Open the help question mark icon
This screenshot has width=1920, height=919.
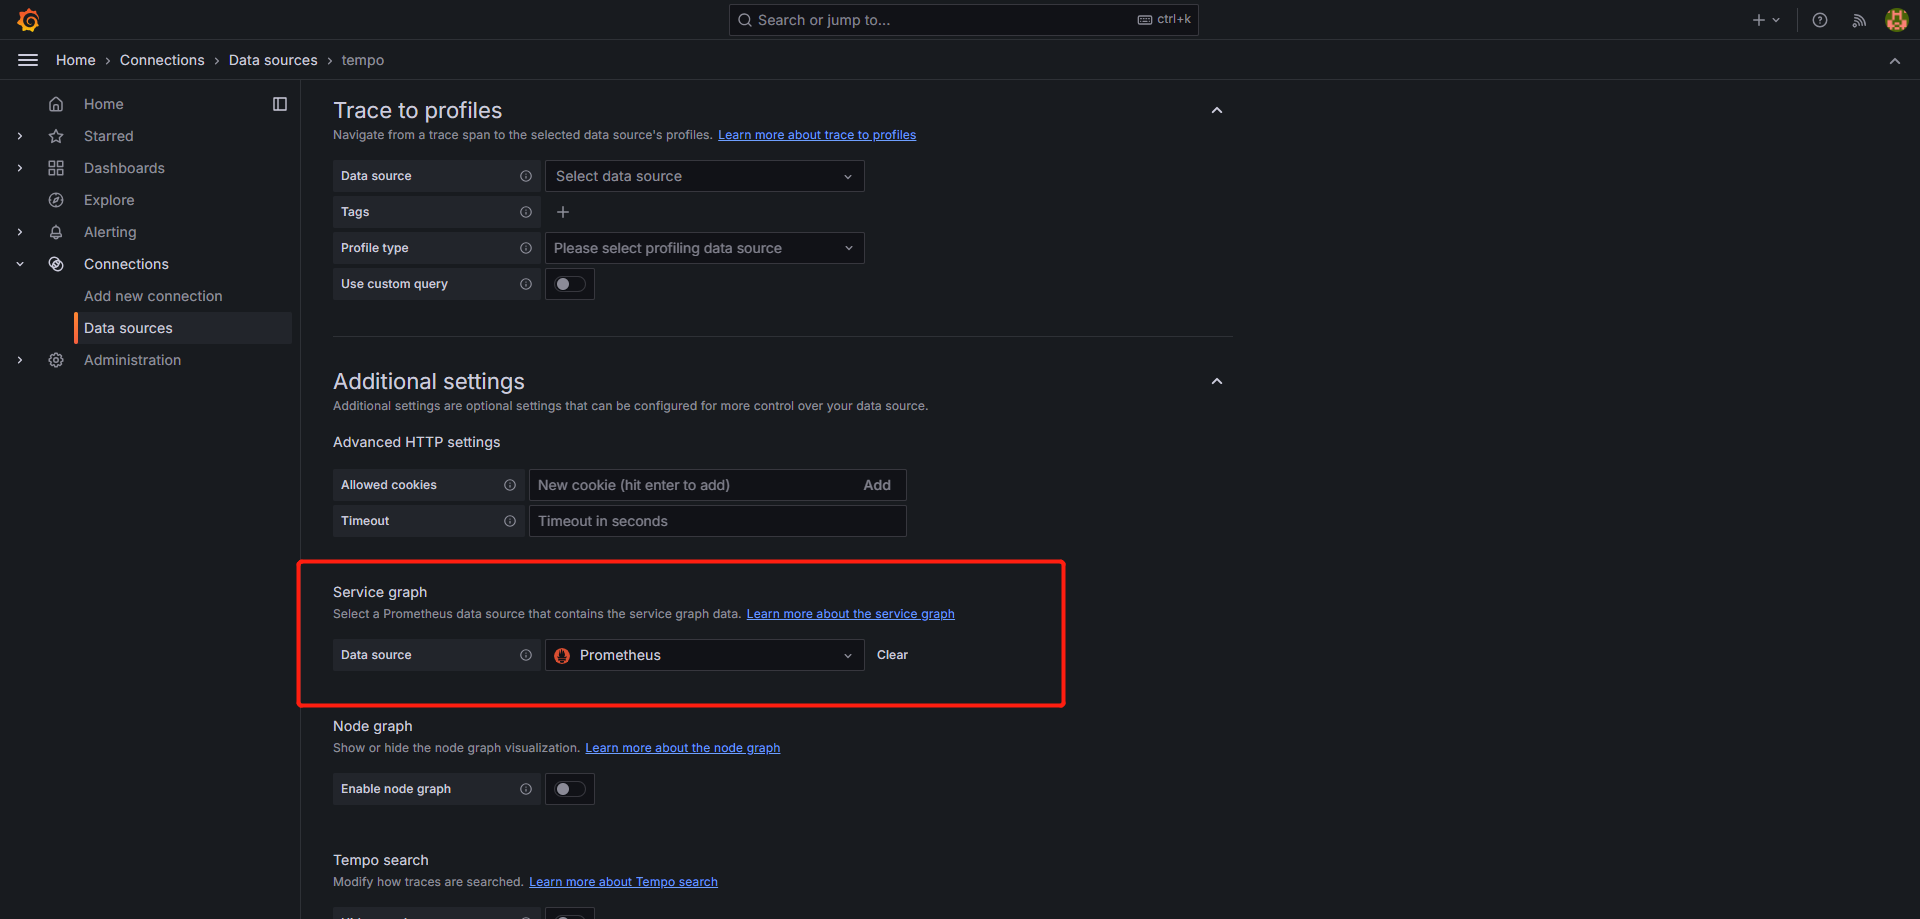(1820, 20)
